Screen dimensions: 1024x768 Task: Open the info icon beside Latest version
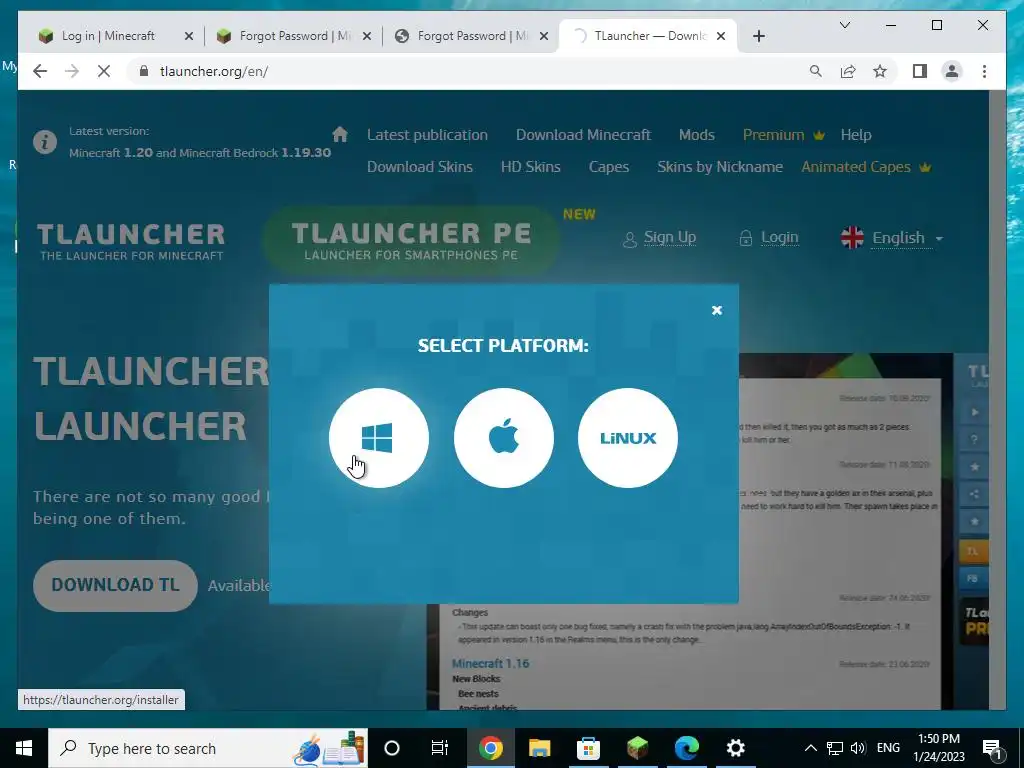click(45, 142)
